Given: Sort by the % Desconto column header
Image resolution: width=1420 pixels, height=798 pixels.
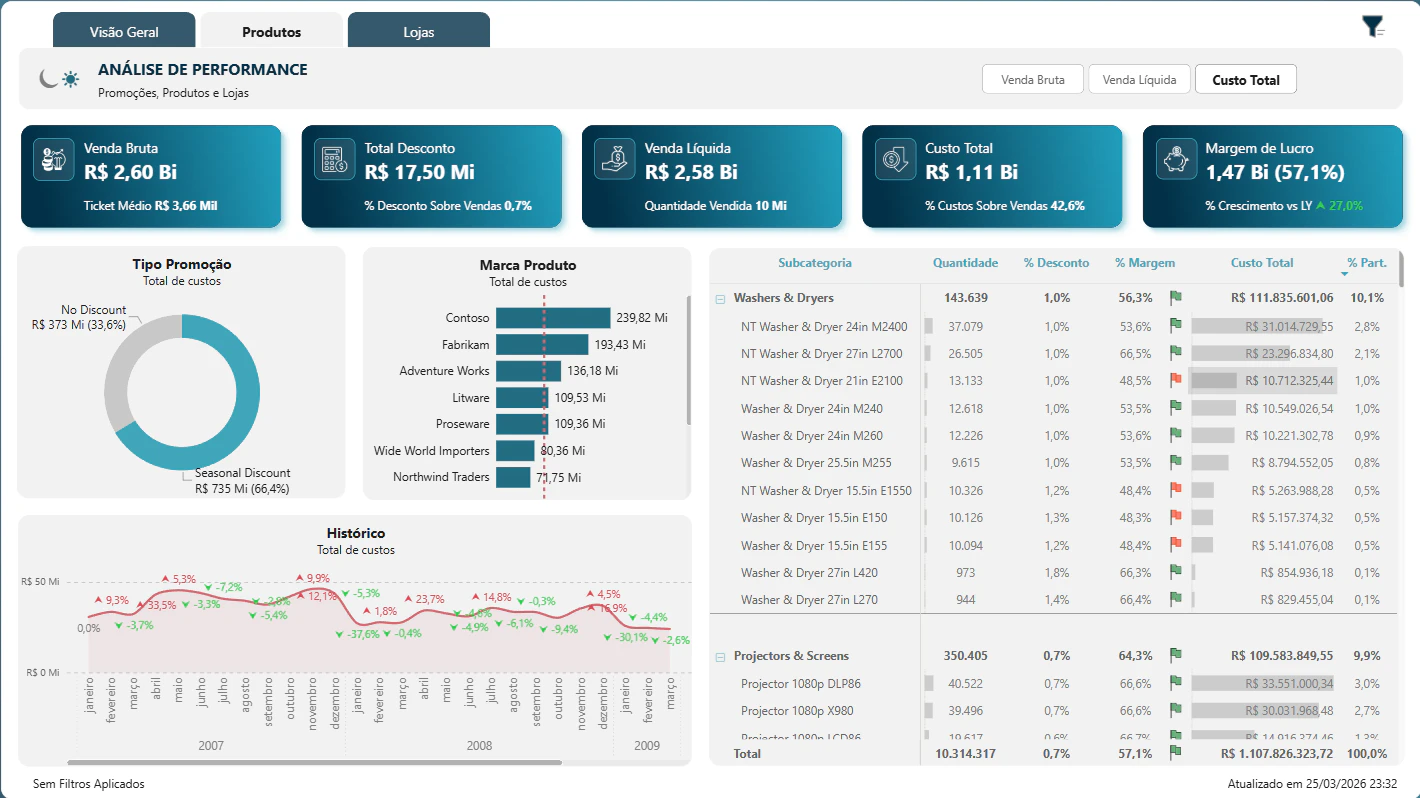Looking at the screenshot, I should point(1056,263).
